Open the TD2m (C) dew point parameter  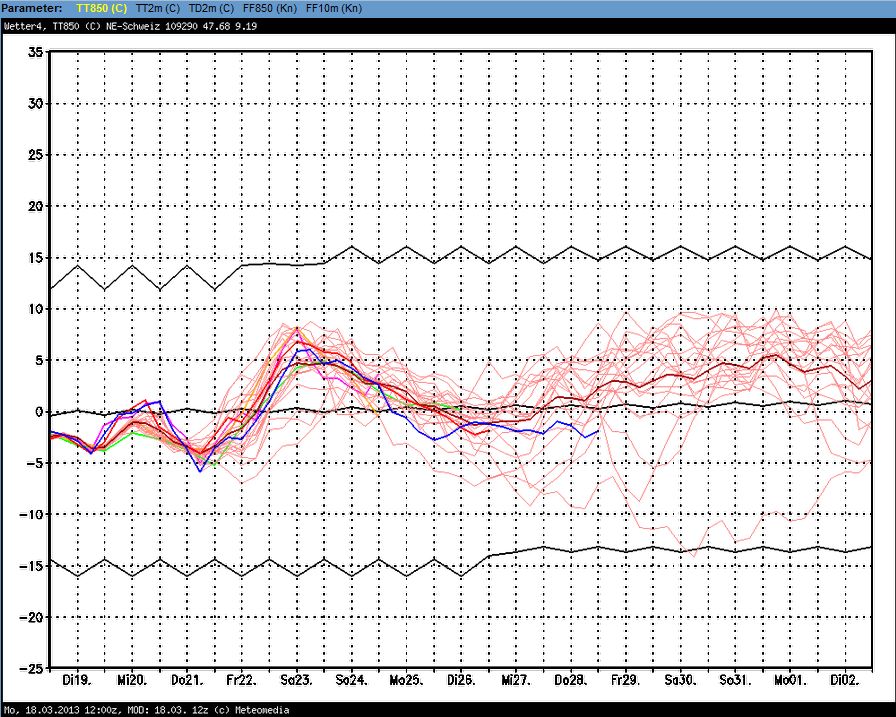211,8
